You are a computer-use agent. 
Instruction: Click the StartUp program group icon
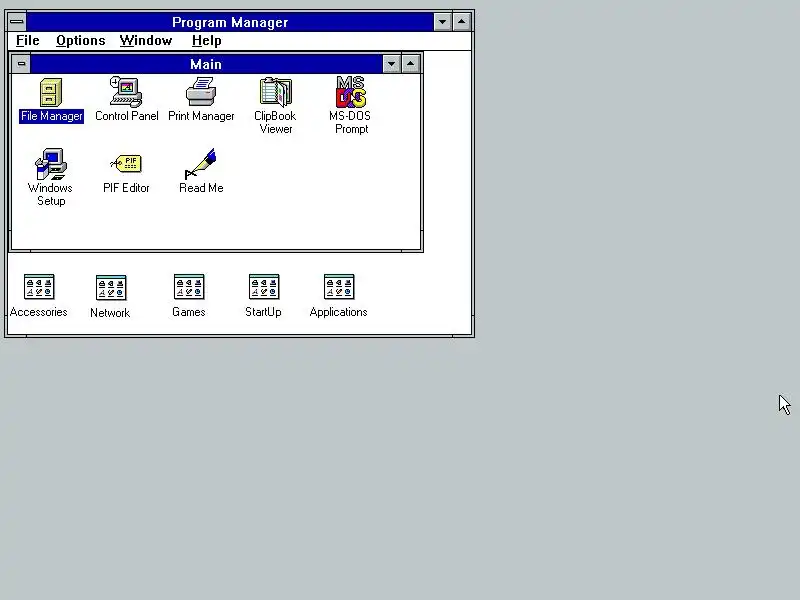pyautogui.click(x=264, y=287)
